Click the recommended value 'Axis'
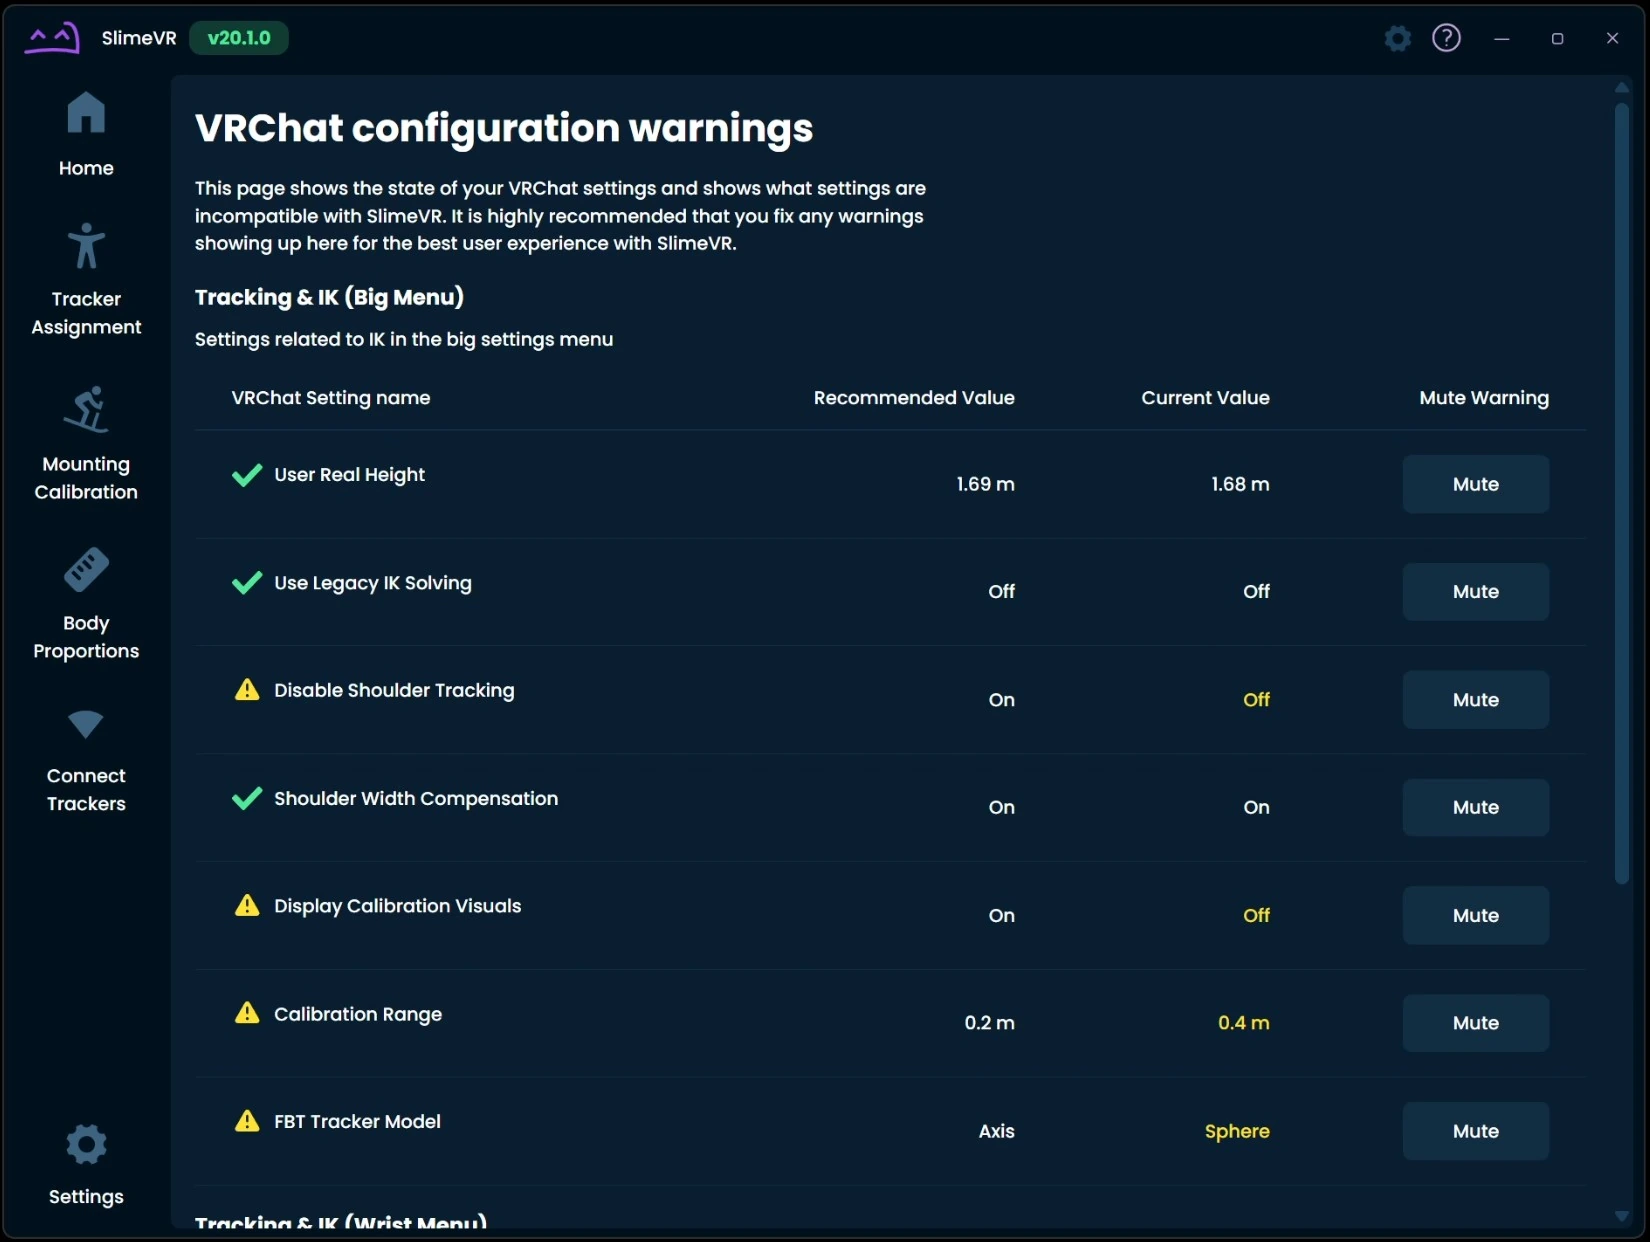The height and width of the screenshot is (1242, 1650). click(x=996, y=1131)
